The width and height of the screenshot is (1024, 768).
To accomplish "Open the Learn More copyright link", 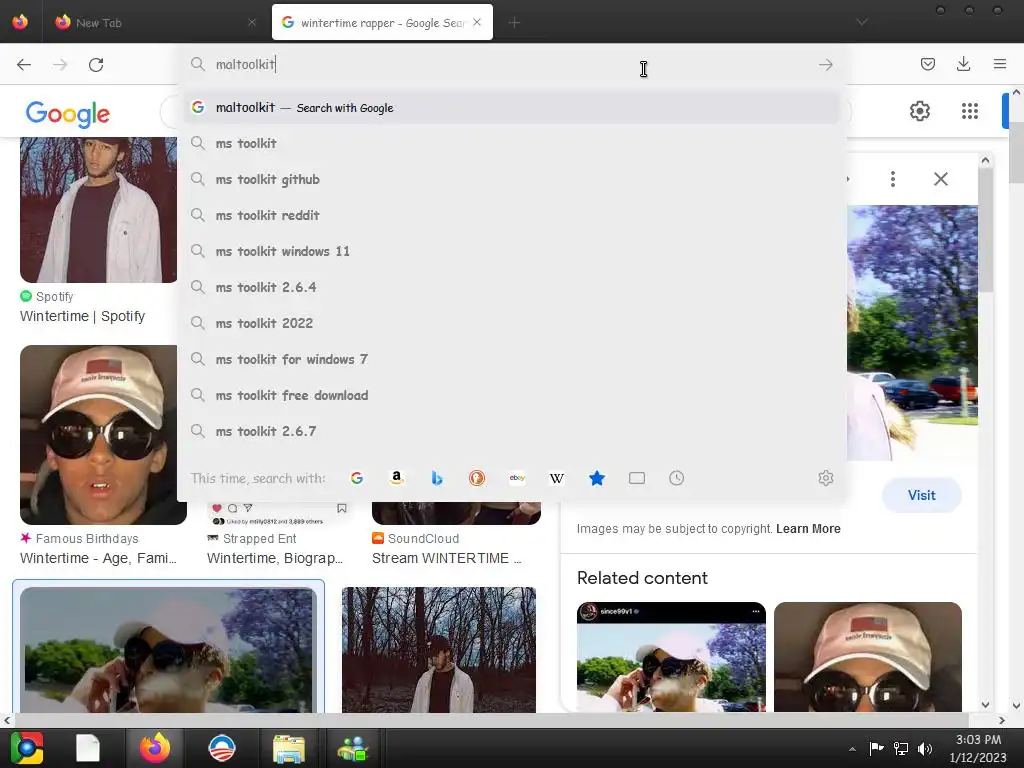I will 808,529.
